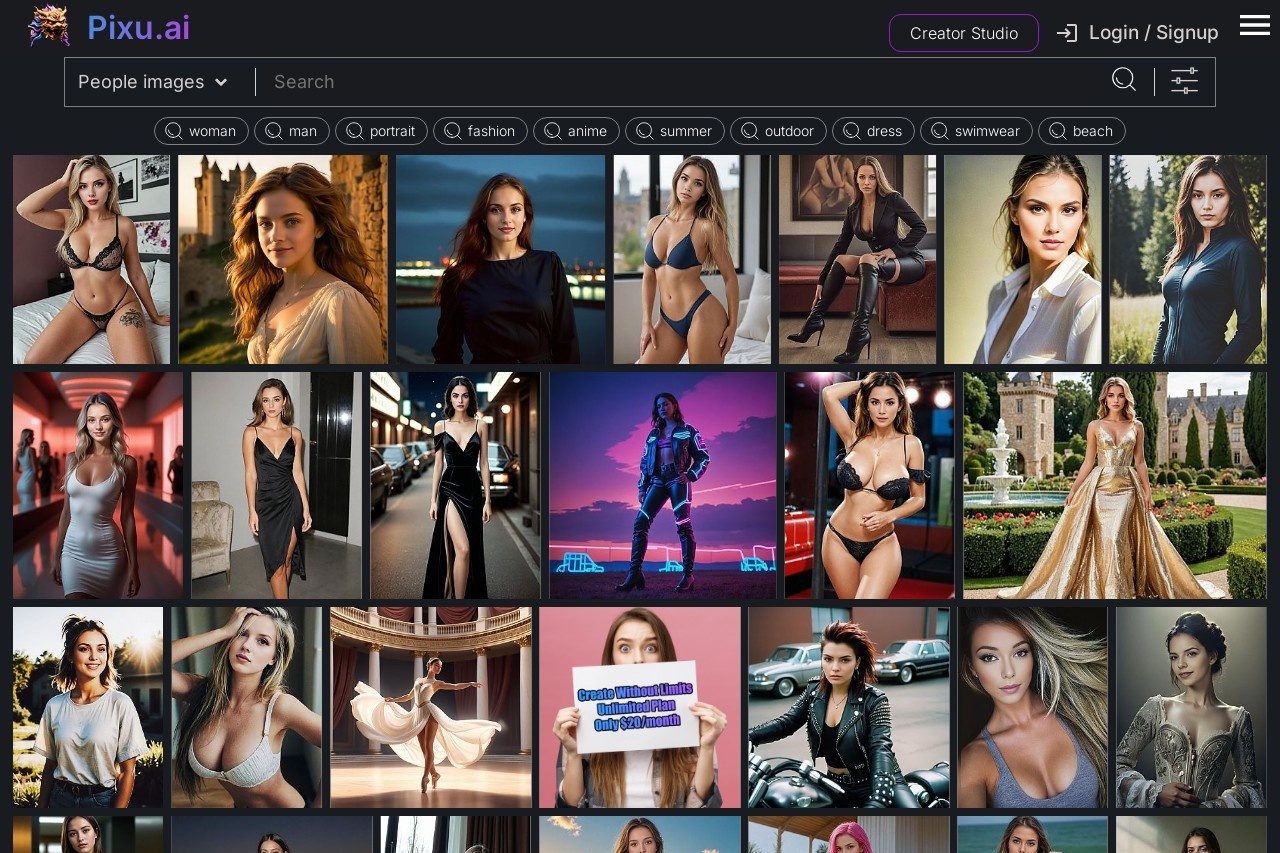
Task: Open the white shirt portrait thumbnail
Action: 1023,259
